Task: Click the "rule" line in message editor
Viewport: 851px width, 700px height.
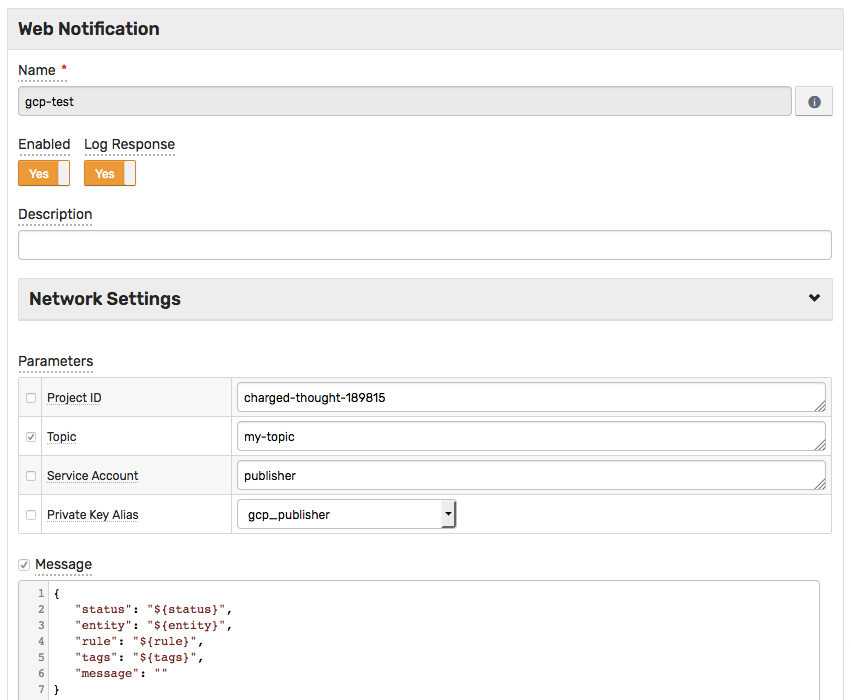Action: (139, 641)
